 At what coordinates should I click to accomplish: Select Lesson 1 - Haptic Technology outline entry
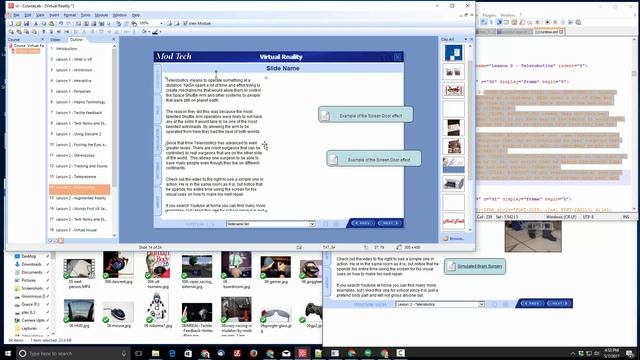tap(79, 102)
